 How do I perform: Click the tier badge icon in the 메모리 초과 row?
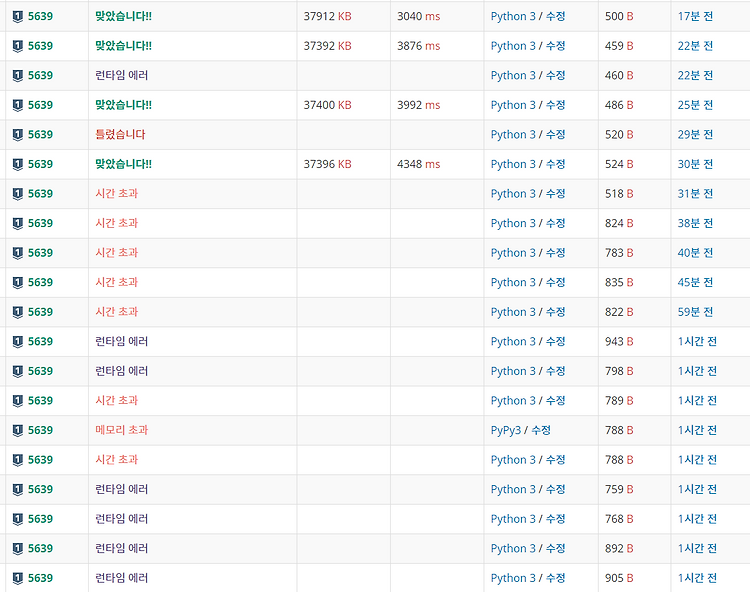pos(18,430)
